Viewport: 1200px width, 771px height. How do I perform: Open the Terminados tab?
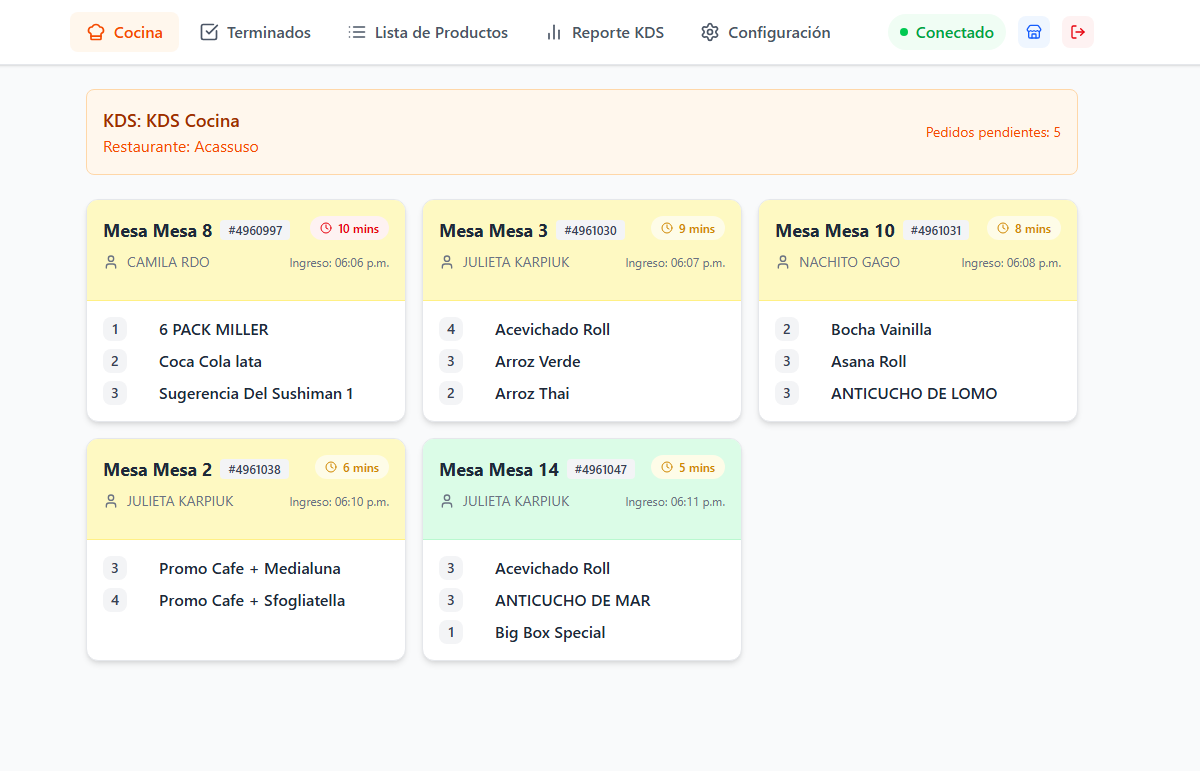(256, 32)
